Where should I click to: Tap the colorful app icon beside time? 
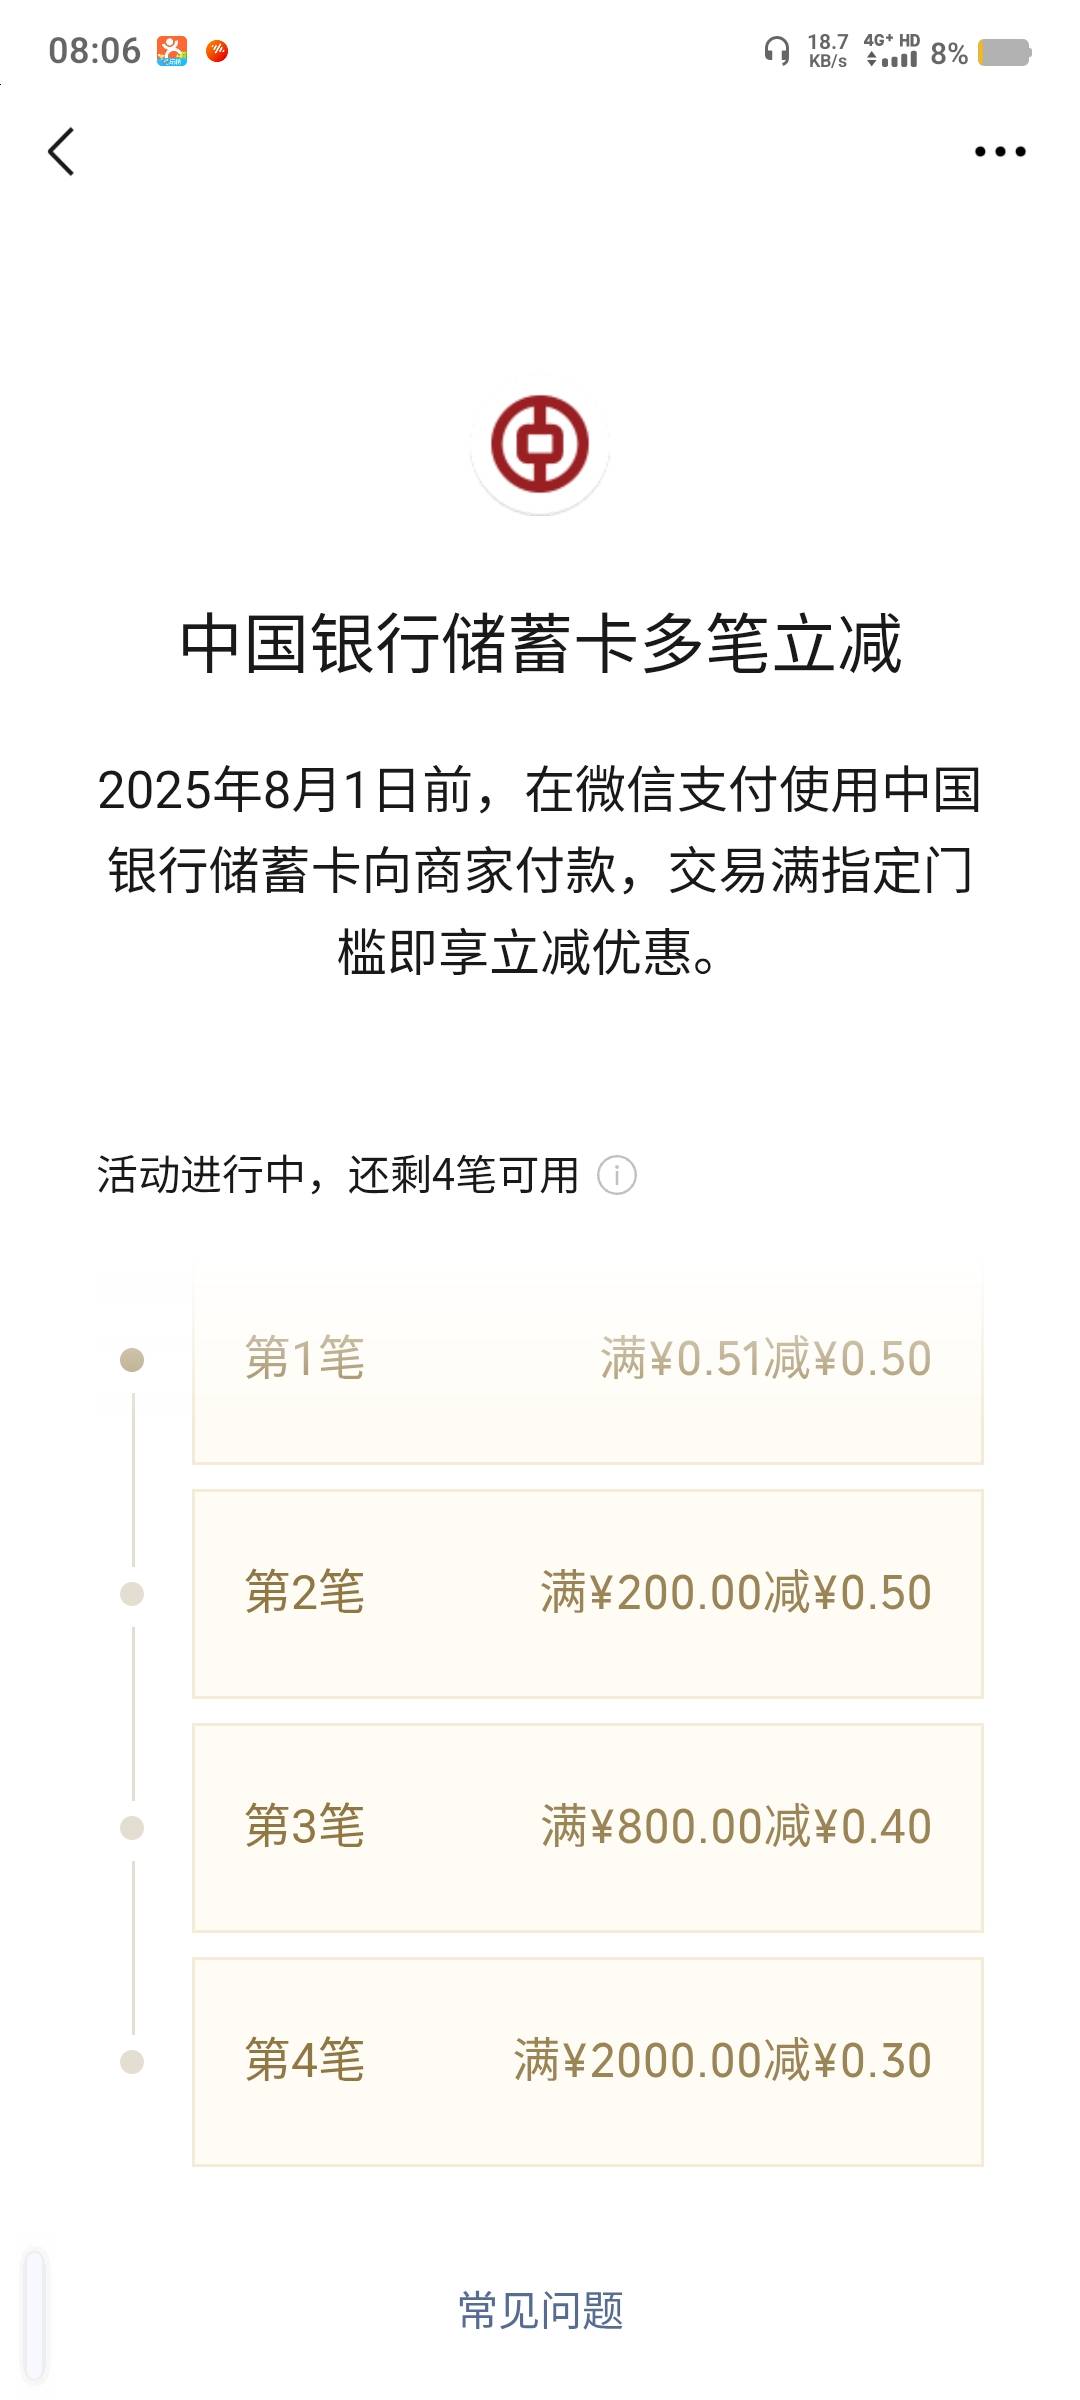coord(172,50)
